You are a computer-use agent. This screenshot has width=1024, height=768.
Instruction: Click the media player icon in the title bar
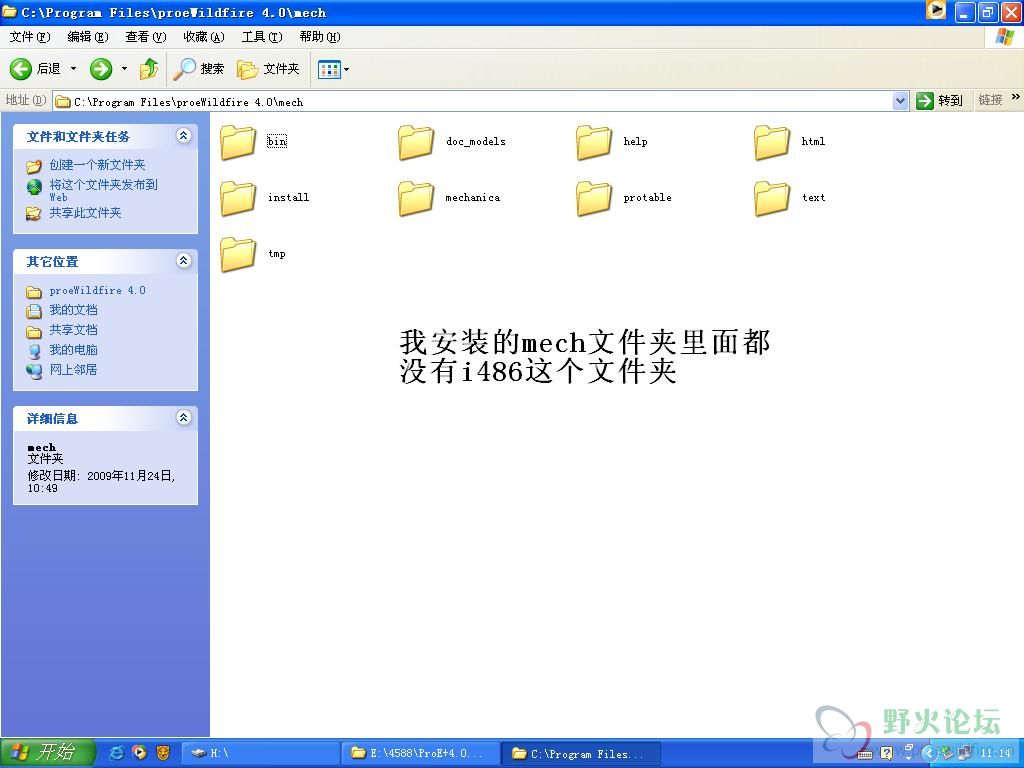936,10
